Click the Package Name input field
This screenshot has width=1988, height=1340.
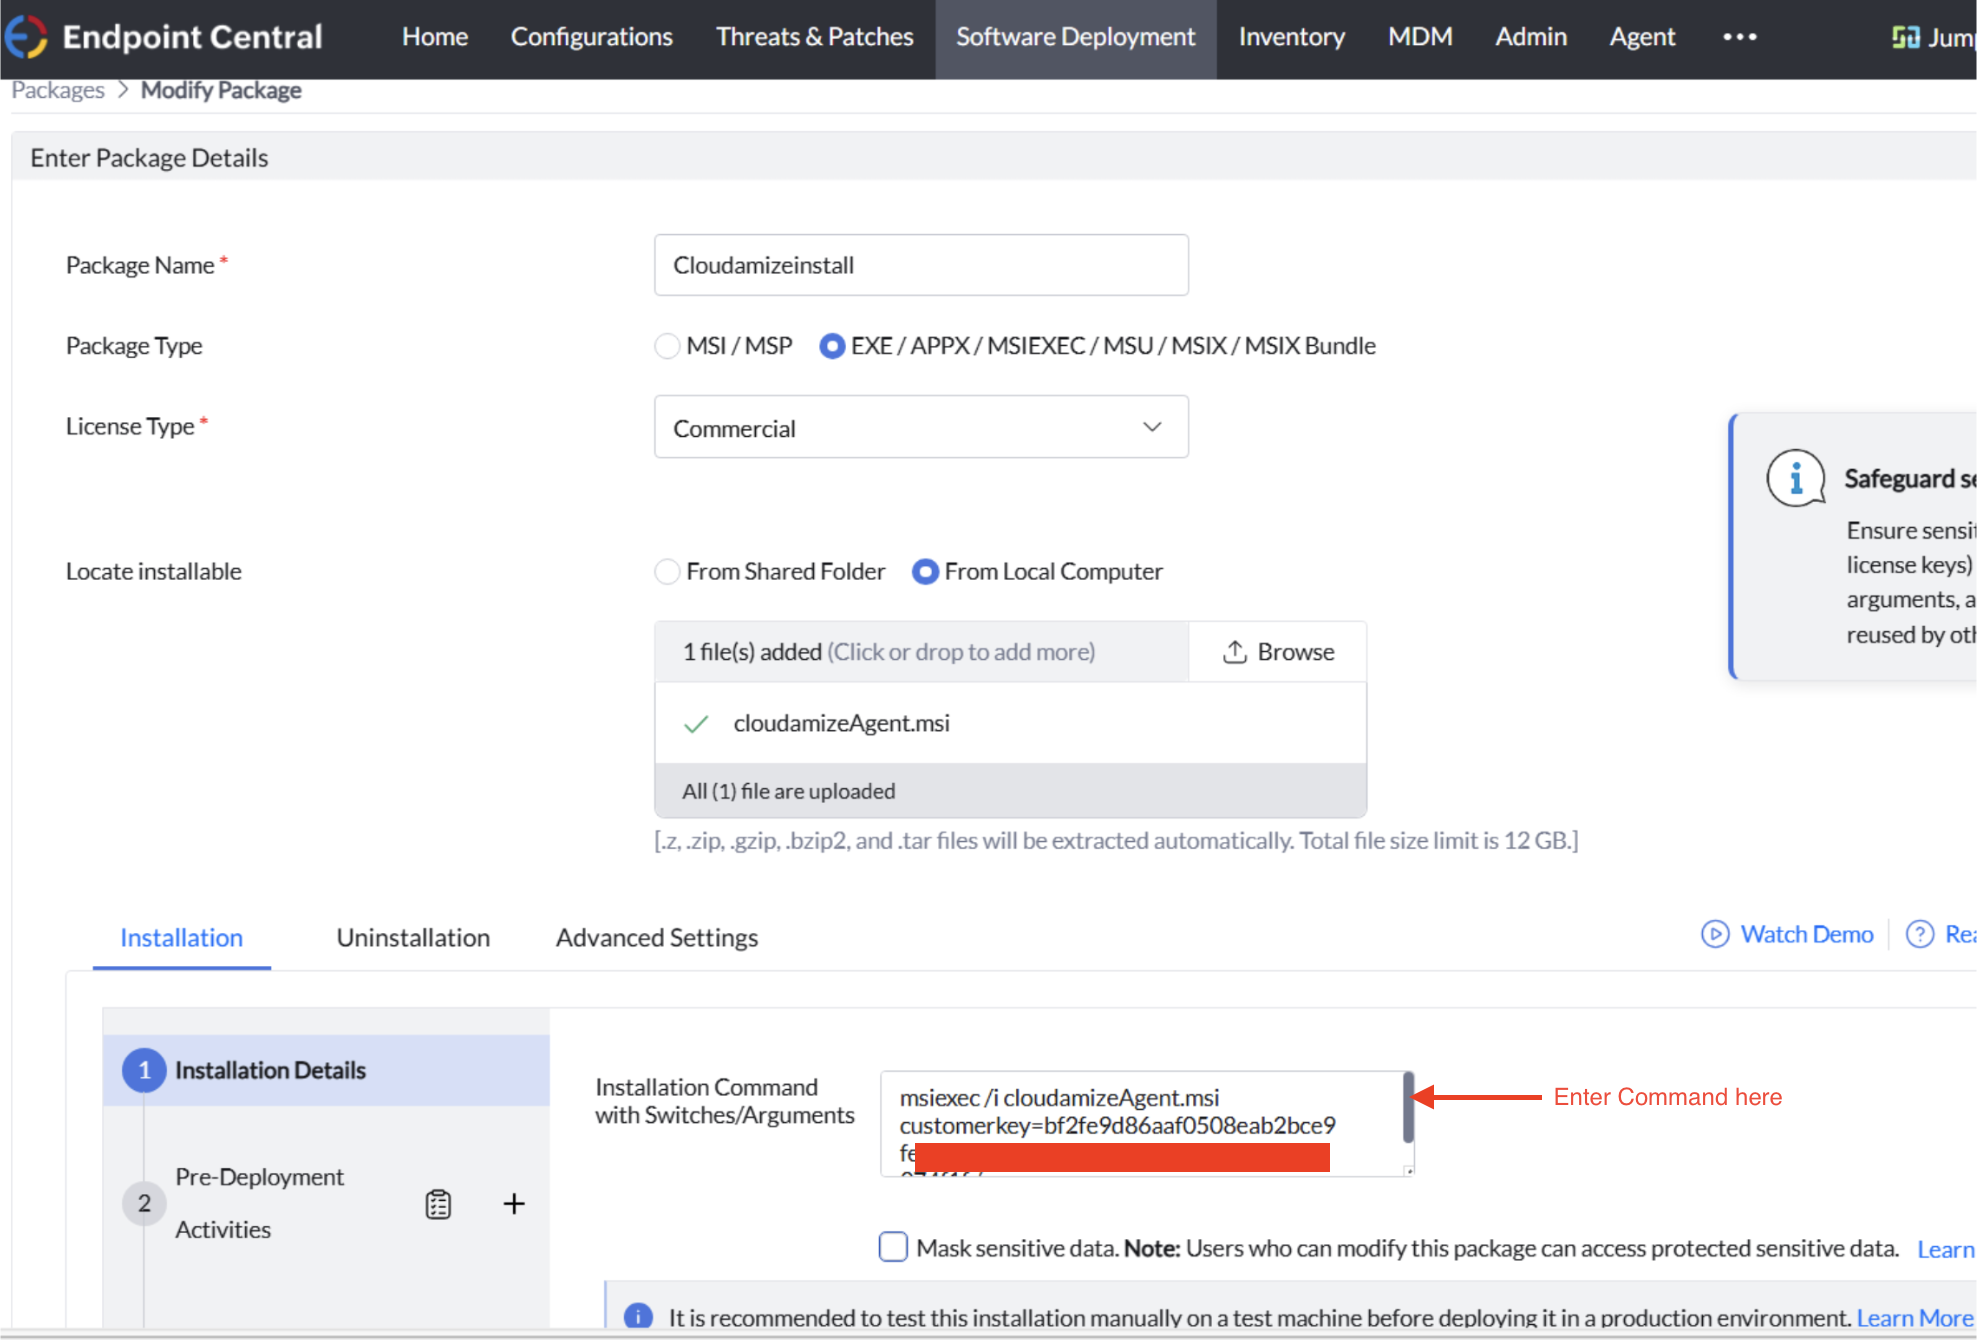click(x=920, y=265)
